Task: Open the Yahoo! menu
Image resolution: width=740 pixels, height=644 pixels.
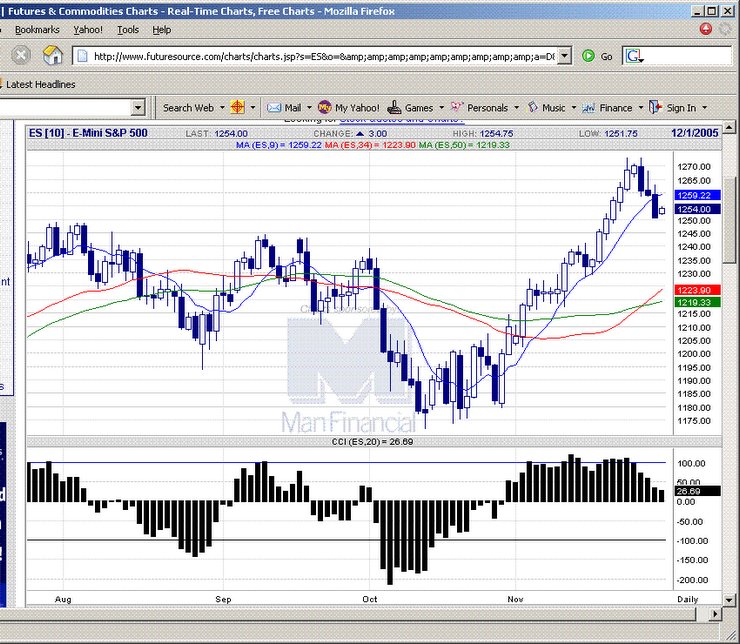Action: [88, 30]
